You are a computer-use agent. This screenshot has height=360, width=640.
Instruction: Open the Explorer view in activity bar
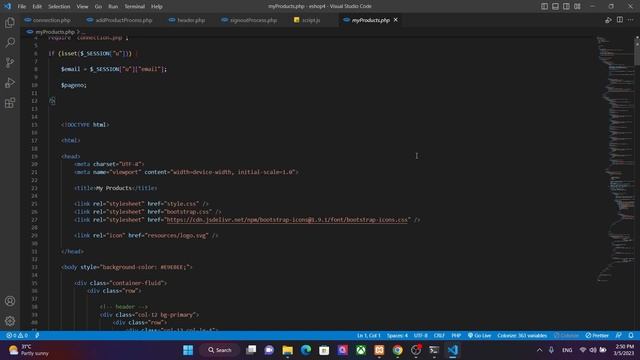point(10,22)
